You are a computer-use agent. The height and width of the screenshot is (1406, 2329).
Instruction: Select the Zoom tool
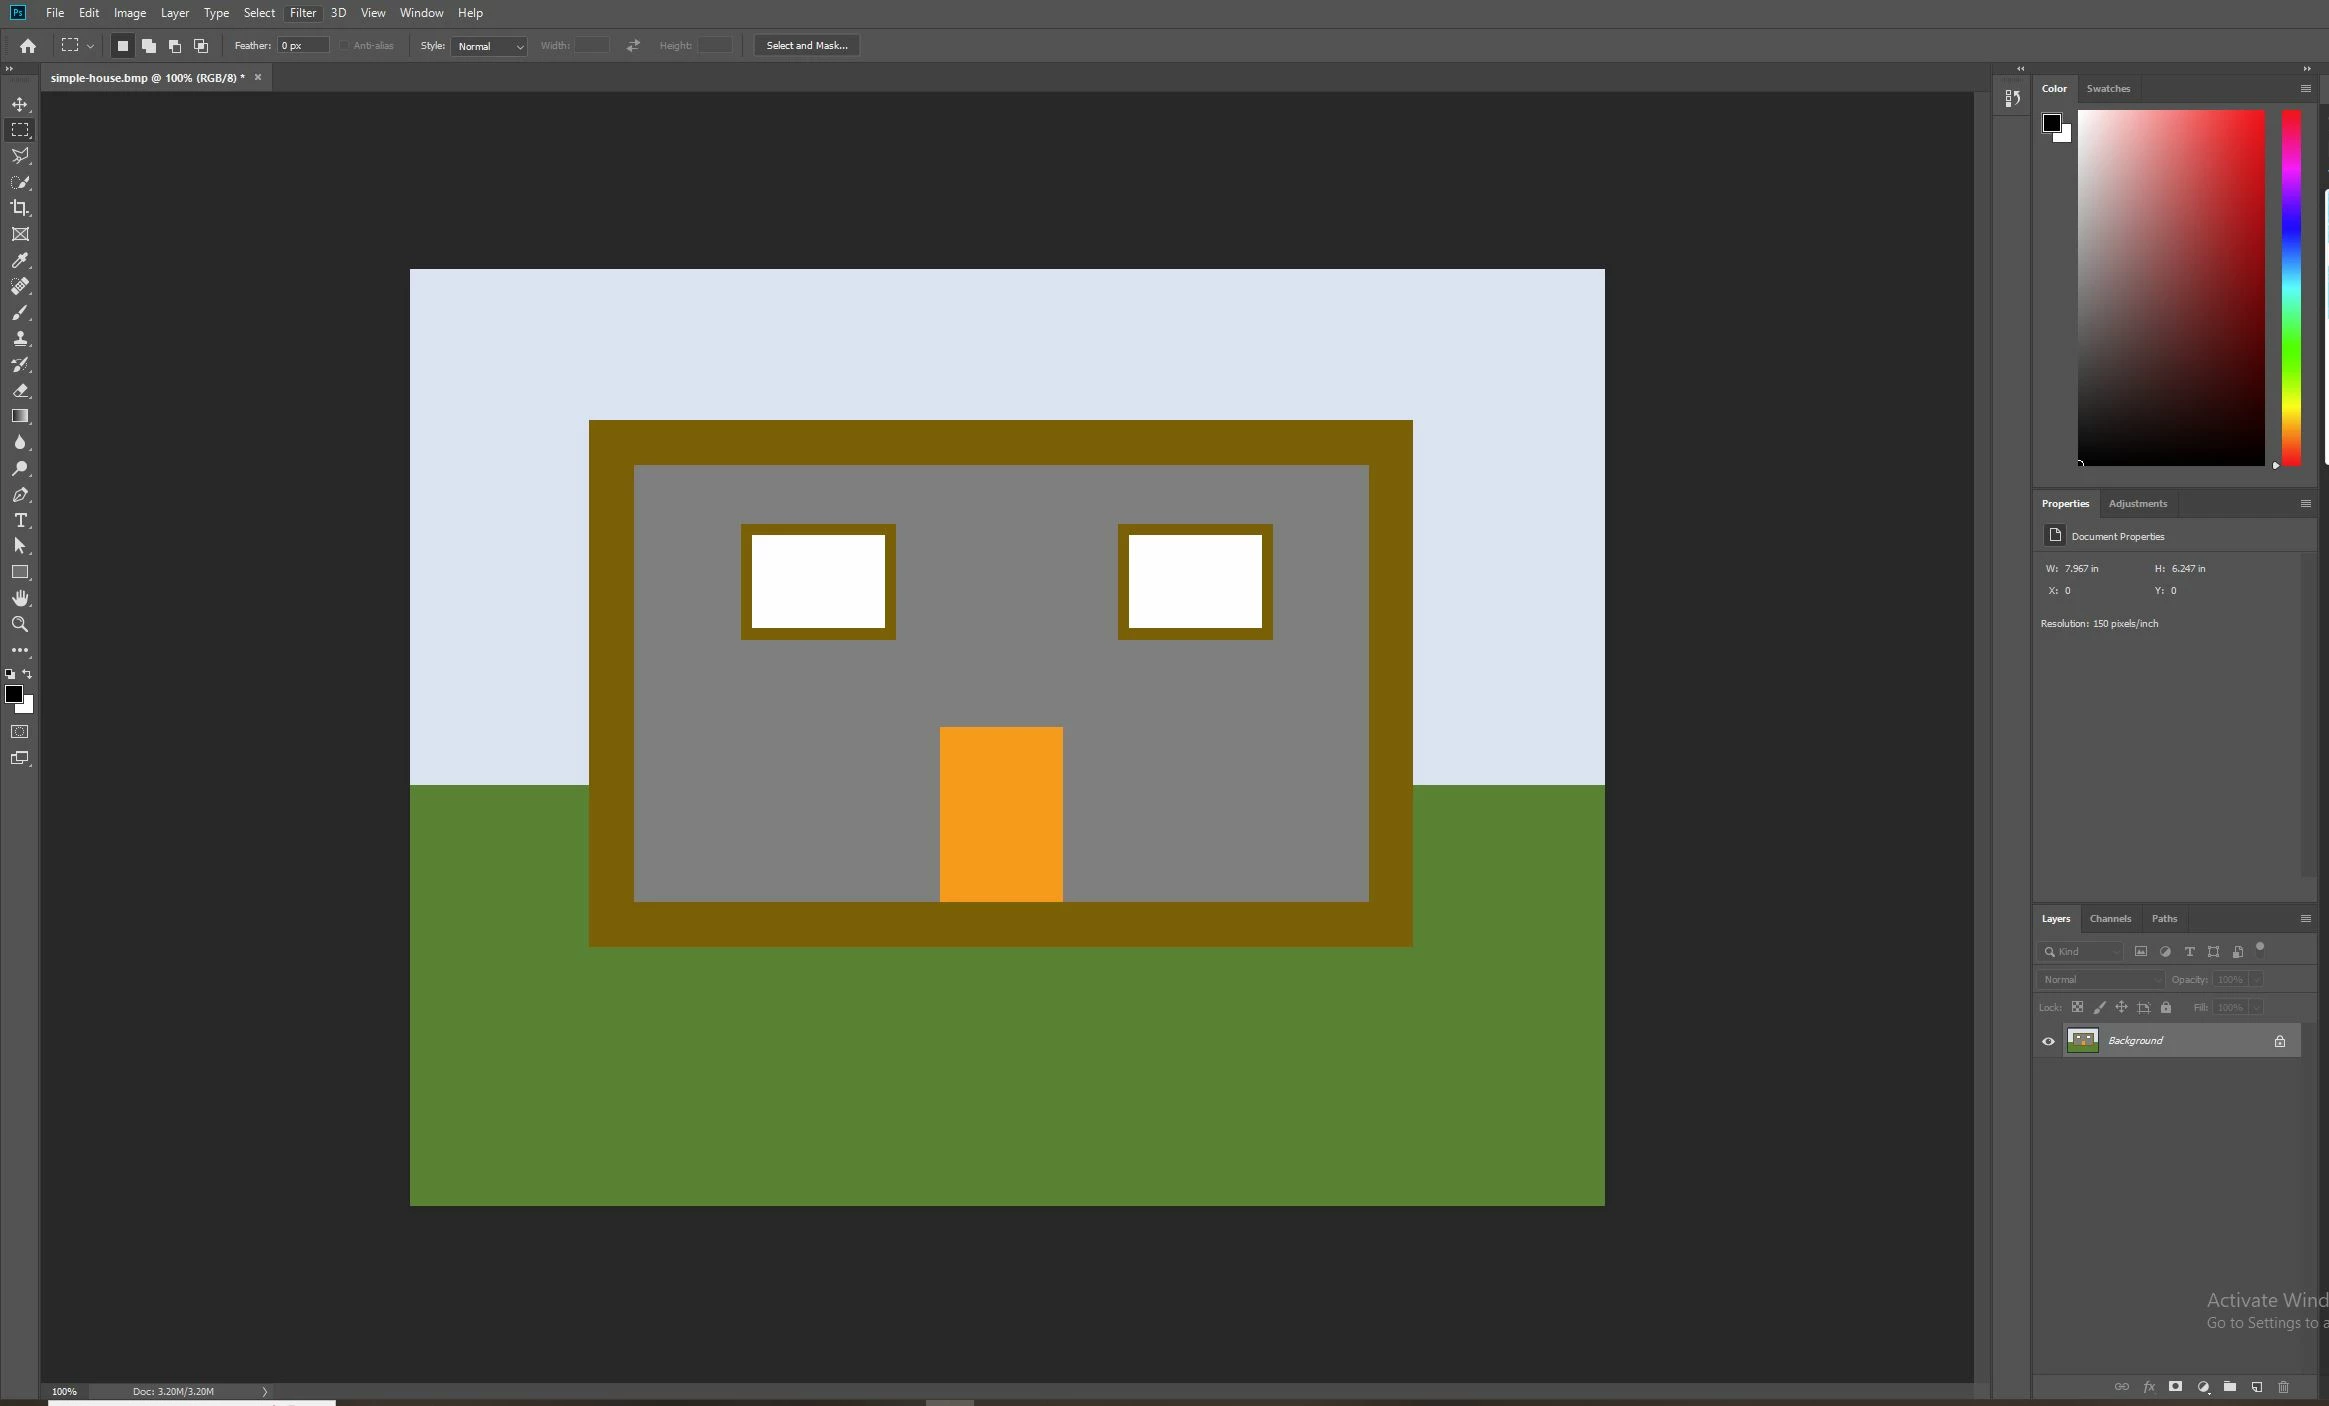(x=20, y=624)
